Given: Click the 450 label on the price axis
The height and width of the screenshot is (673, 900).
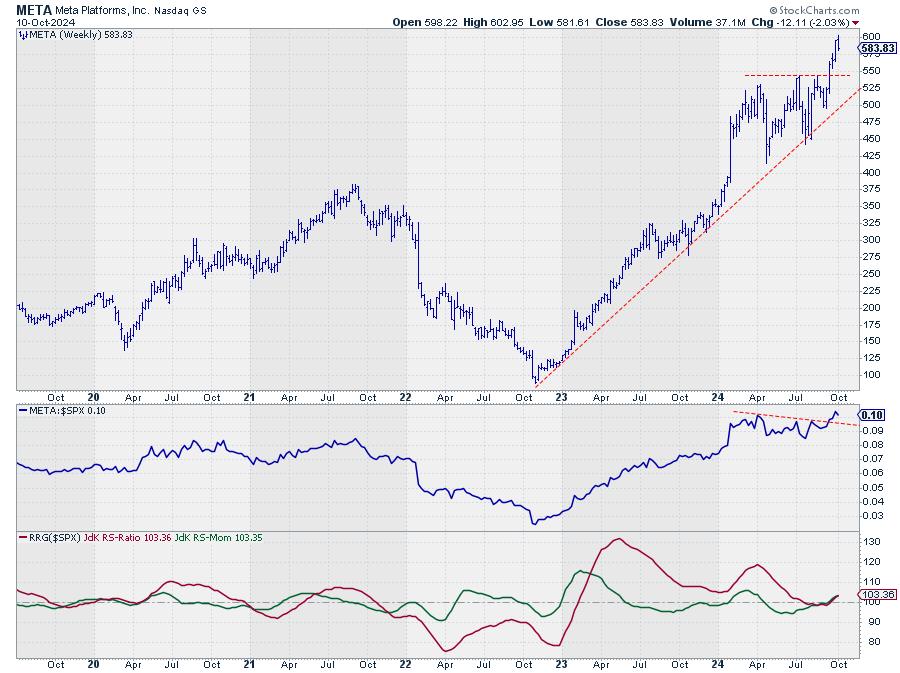Looking at the screenshot, I should 871,138.
